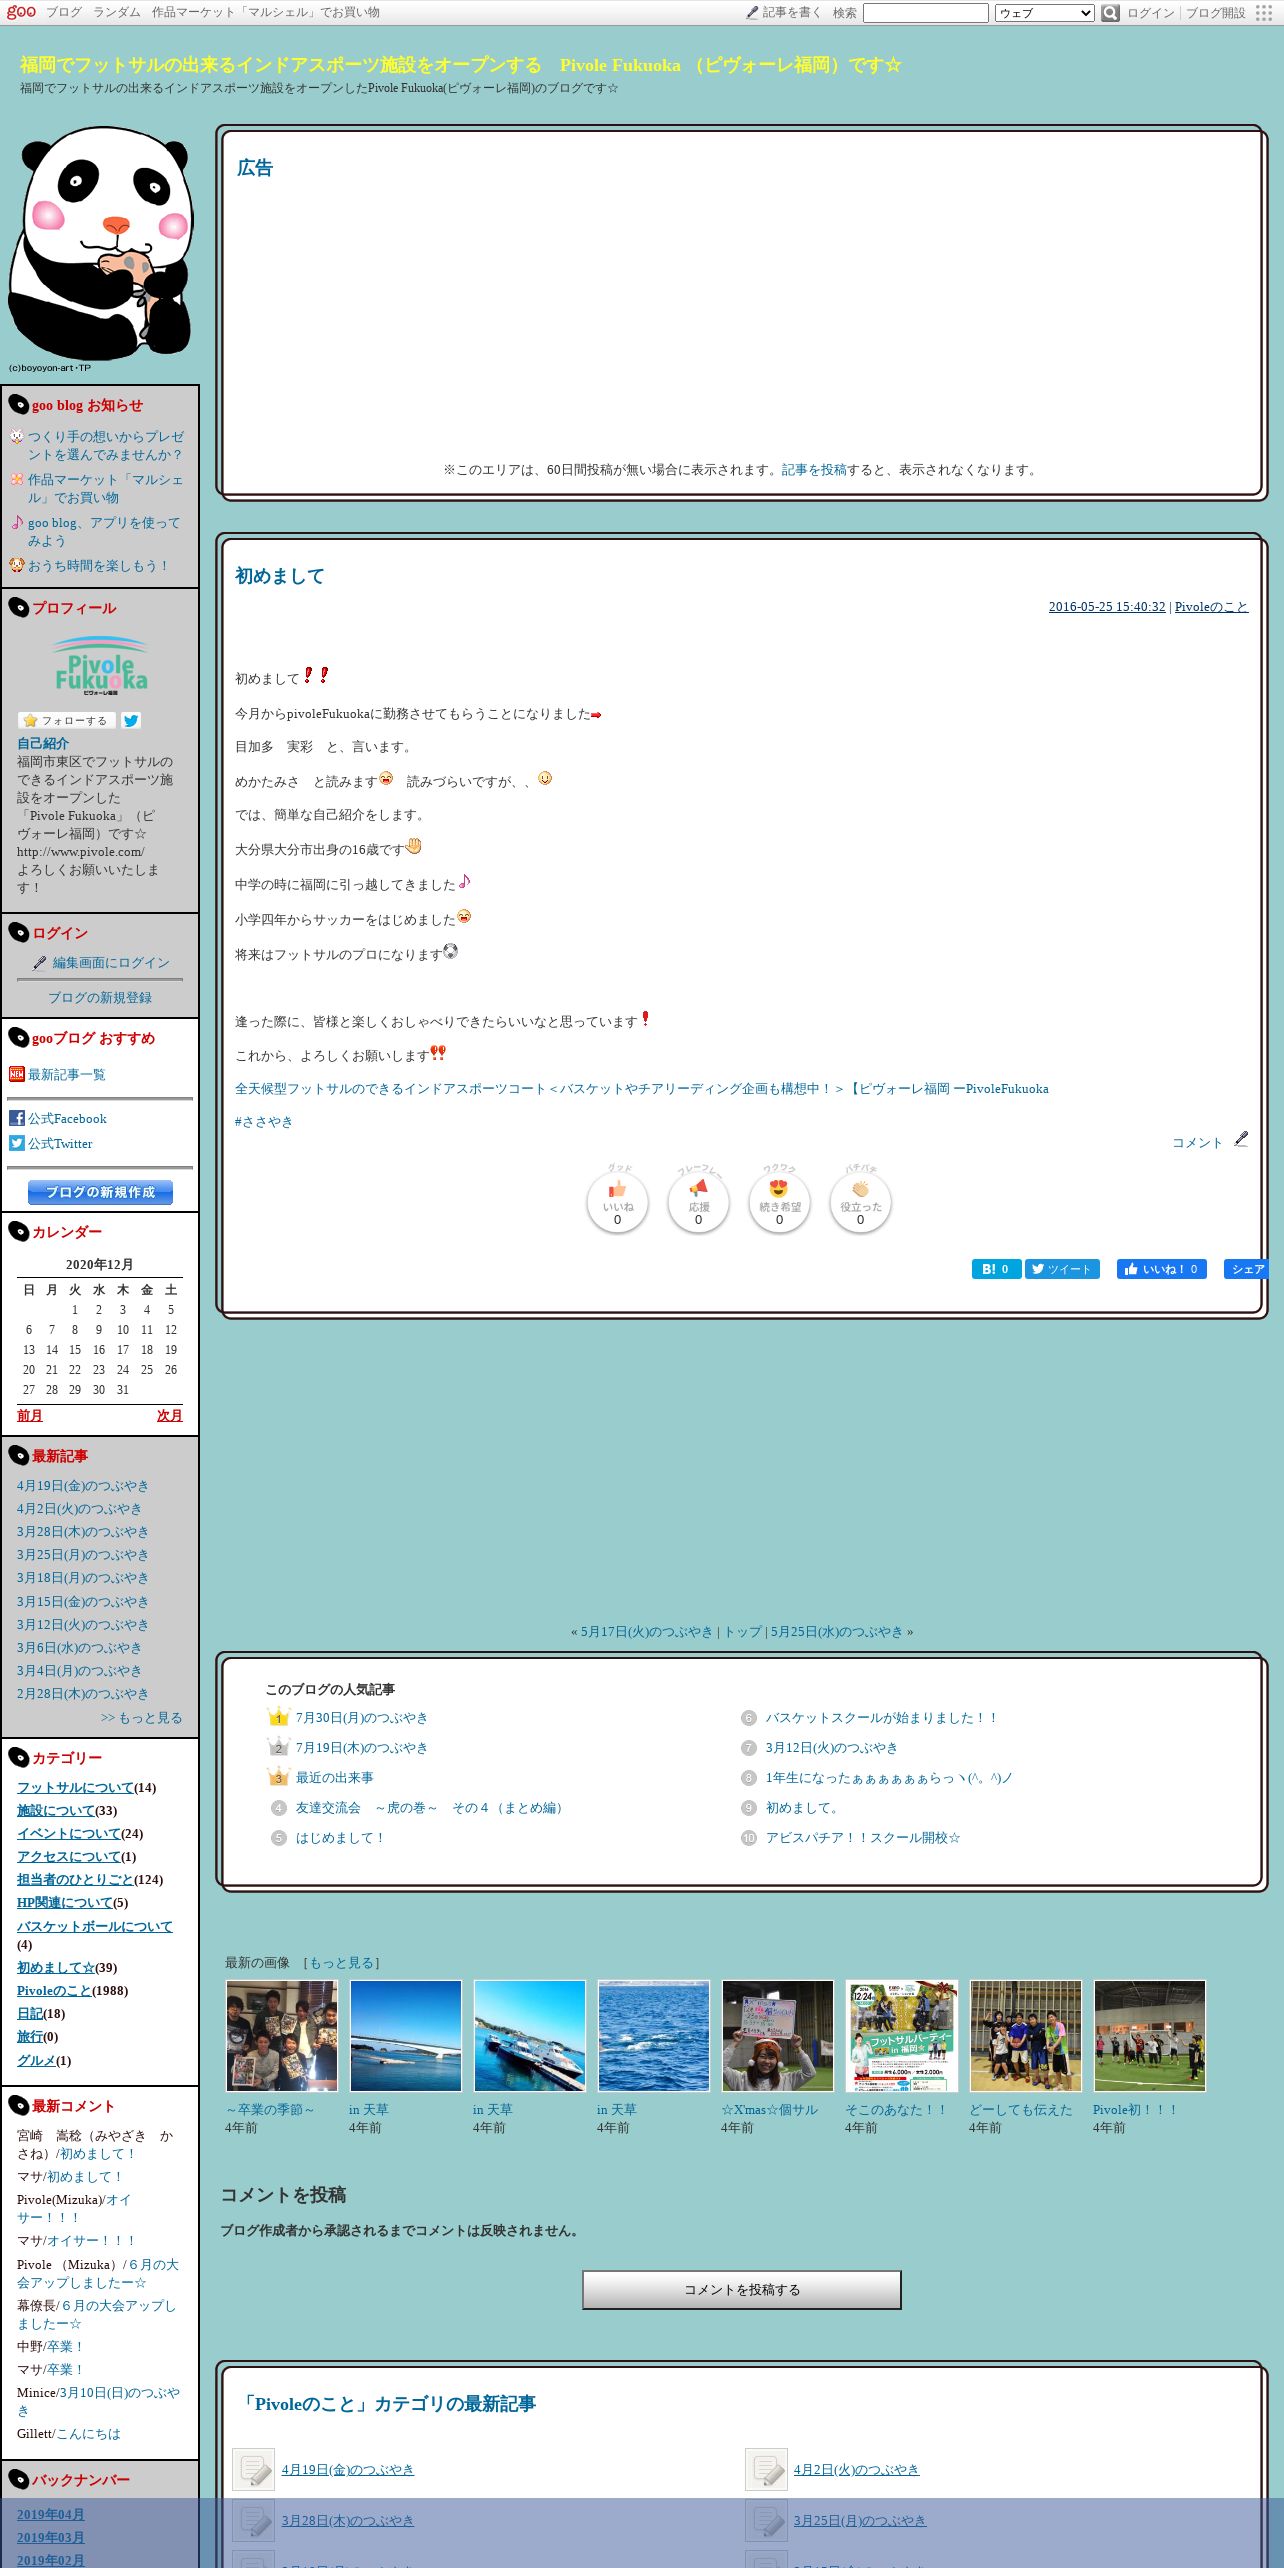Screen dimensions: 1284x2568
Task: Open the ～卒業の季節～ image thumbnail
Action: coord(282,2036)
